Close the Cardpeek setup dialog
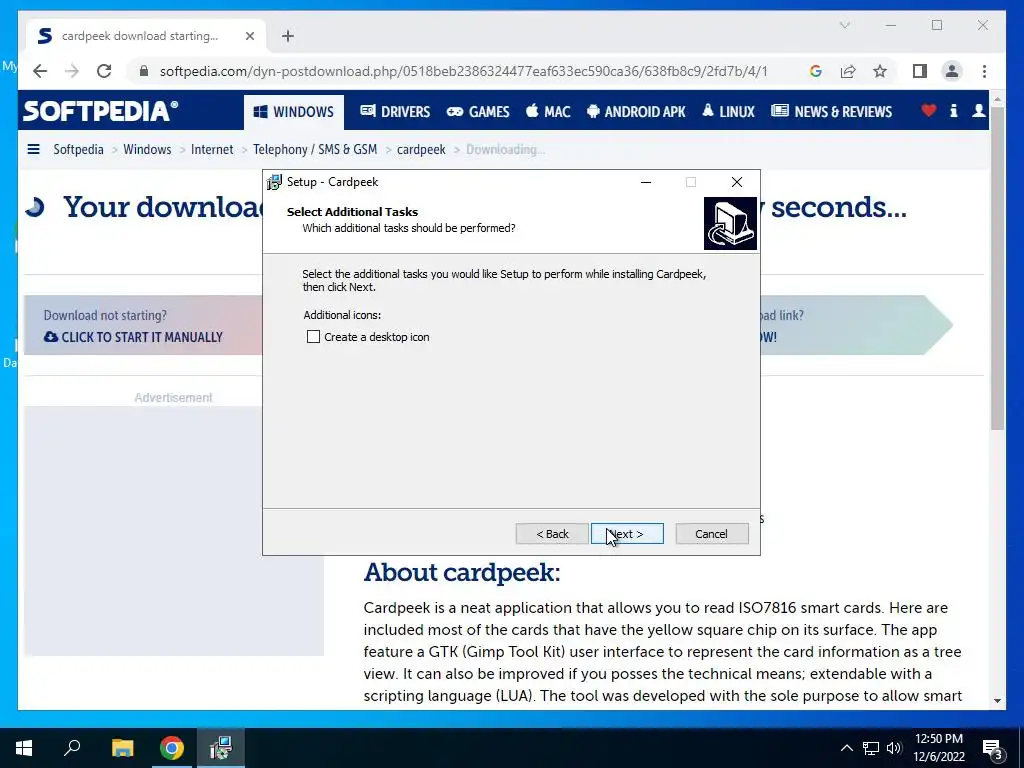 tap(737, 182)
